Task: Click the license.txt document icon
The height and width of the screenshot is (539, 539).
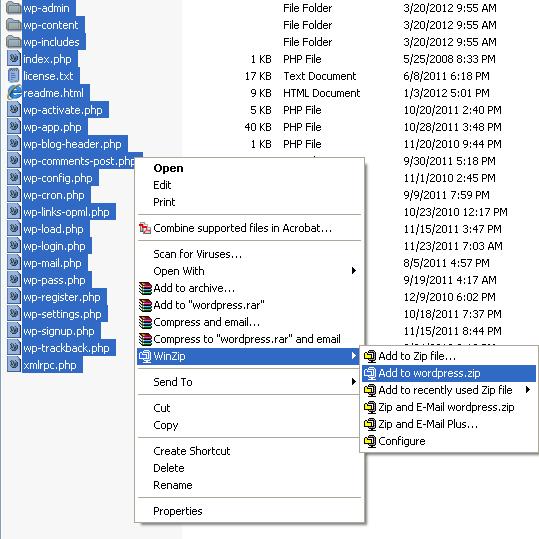Action: pos(14,76)
